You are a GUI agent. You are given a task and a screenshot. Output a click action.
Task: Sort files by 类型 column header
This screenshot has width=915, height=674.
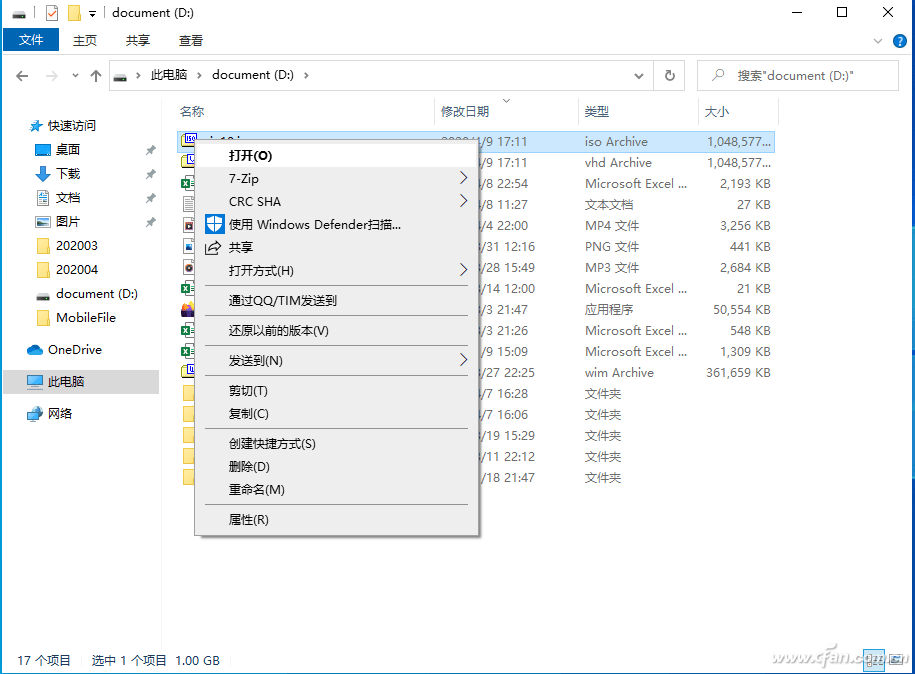pyautogui.click(x=597, y=112)
